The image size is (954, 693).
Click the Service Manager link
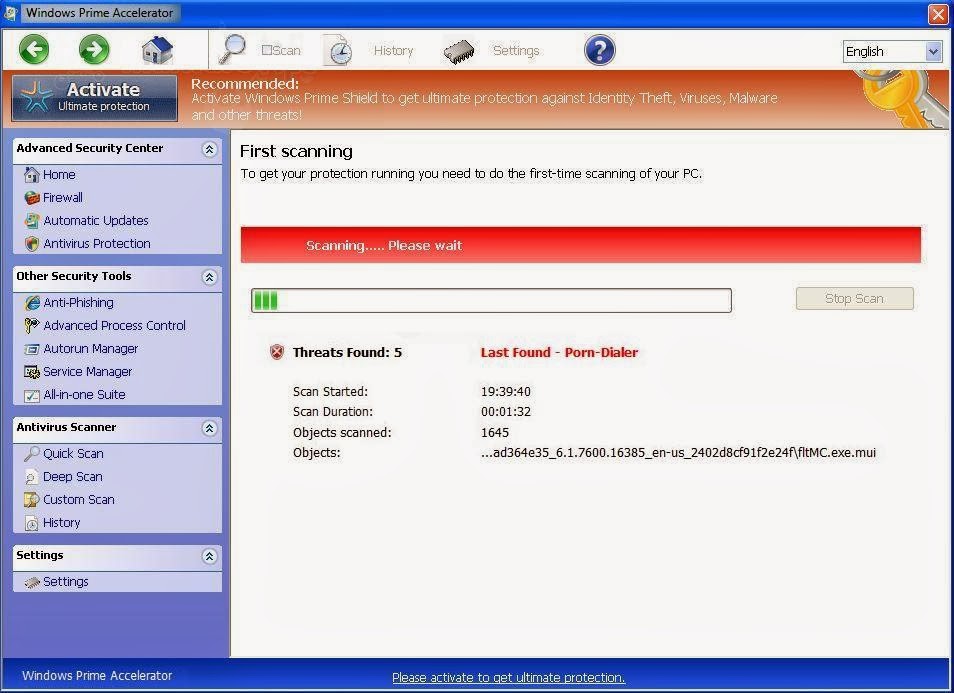[x=88, y=372]
